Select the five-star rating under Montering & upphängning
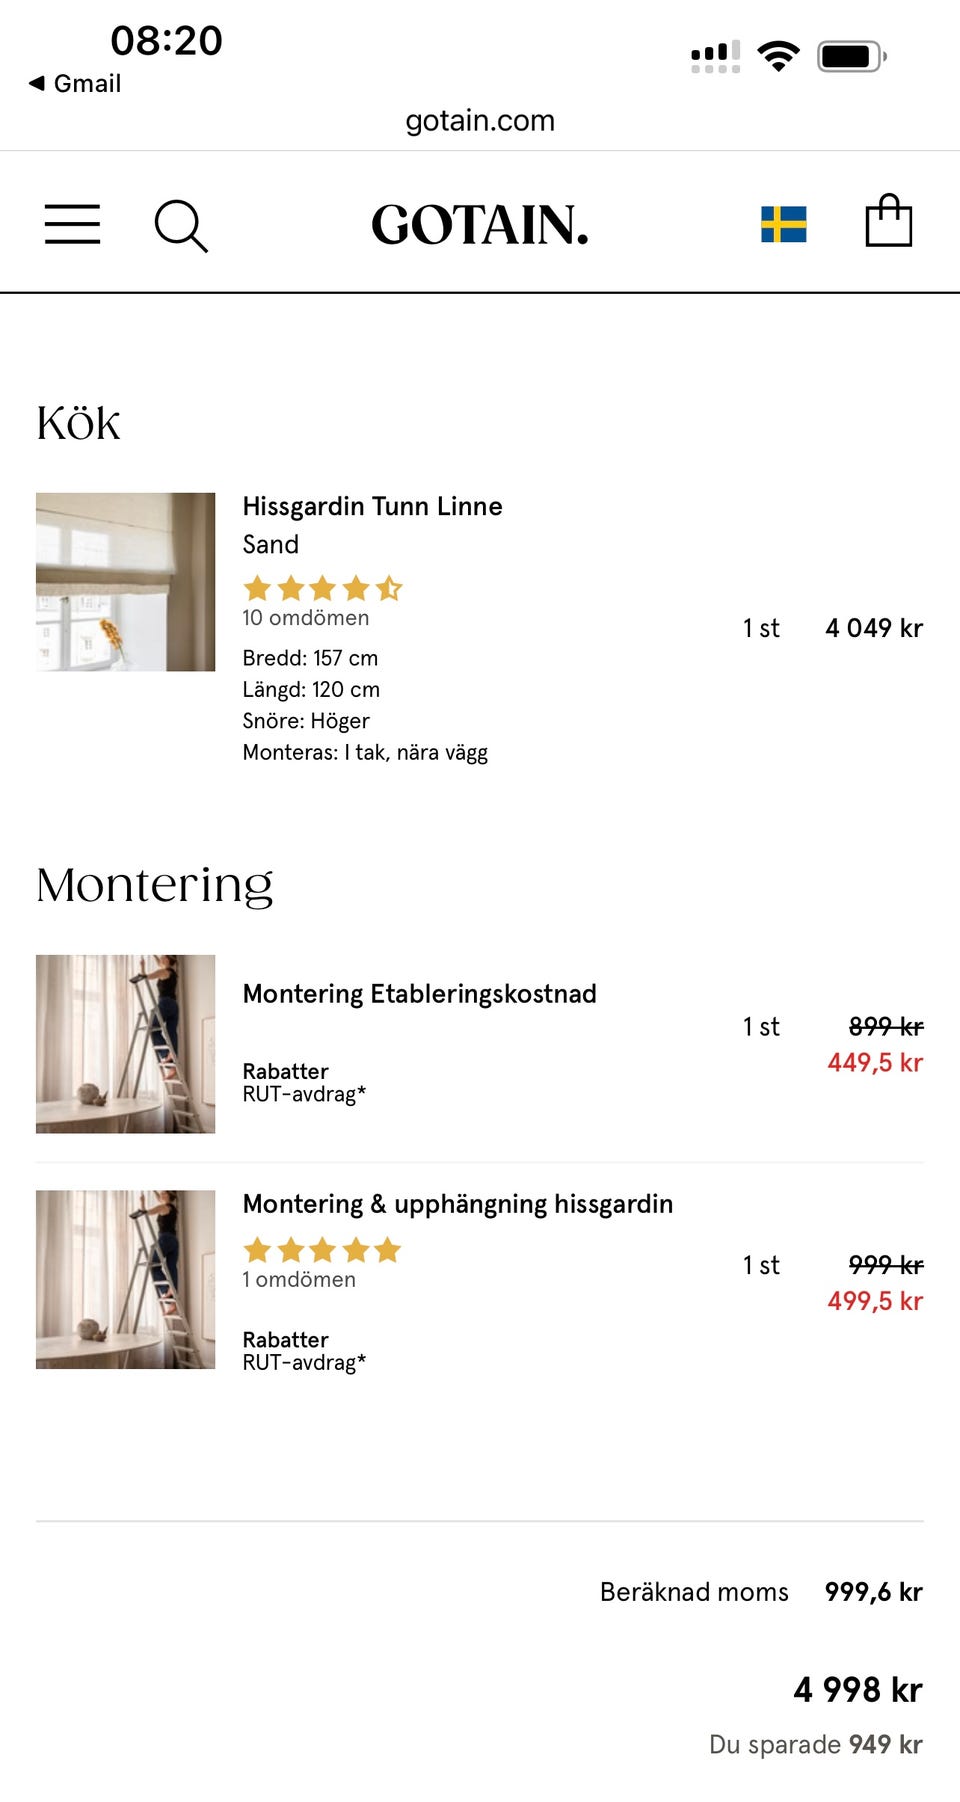The width and height of the screenshot is (960, 1802). click(322, 1249)
